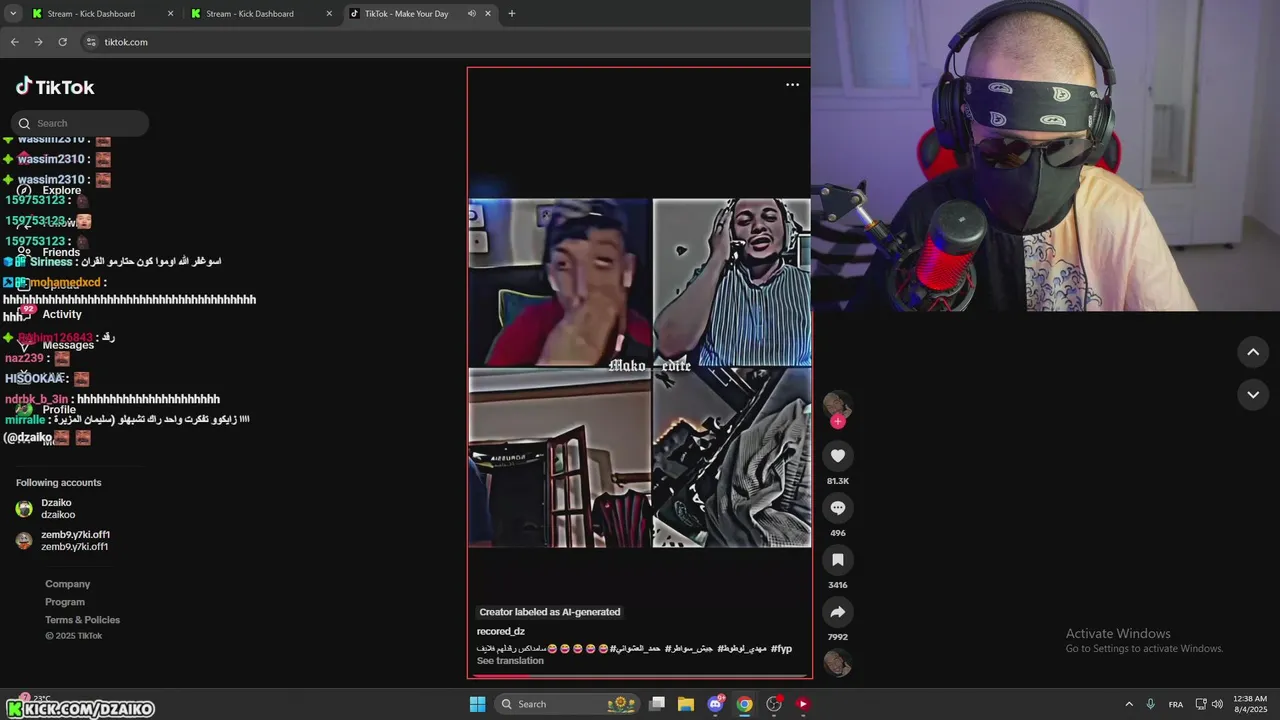The image size is (1280, 720).
Task: Open the #fyp hashtag in caption
Action: pos(781,648)
